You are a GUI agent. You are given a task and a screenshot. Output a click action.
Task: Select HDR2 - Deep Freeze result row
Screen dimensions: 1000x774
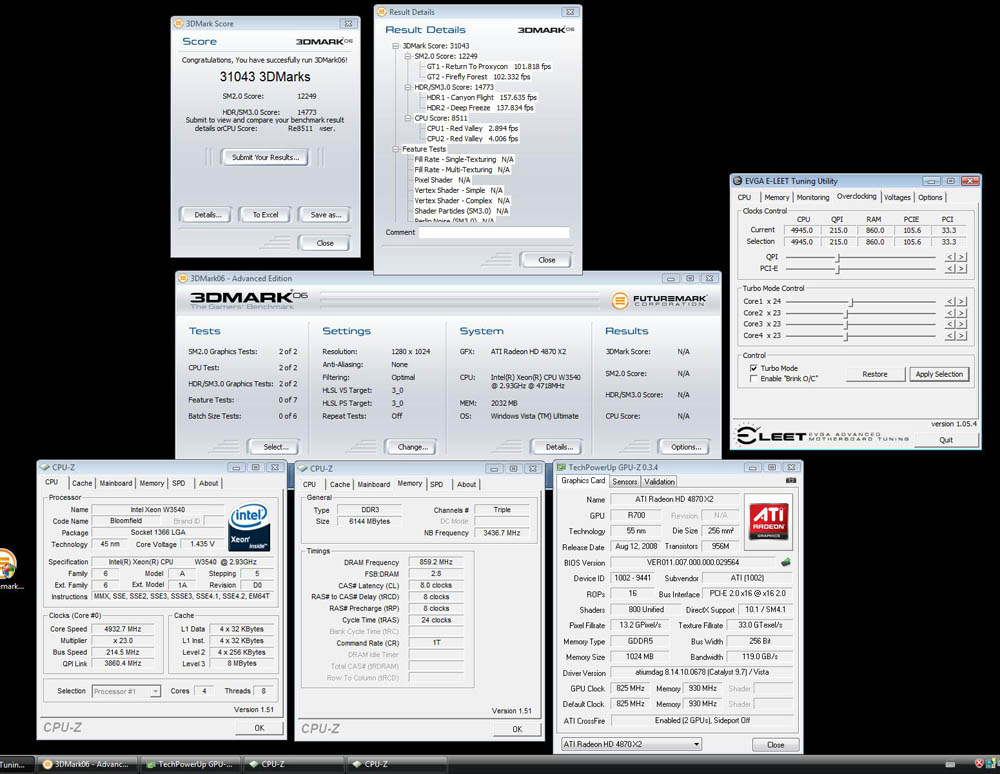[480, 108]
